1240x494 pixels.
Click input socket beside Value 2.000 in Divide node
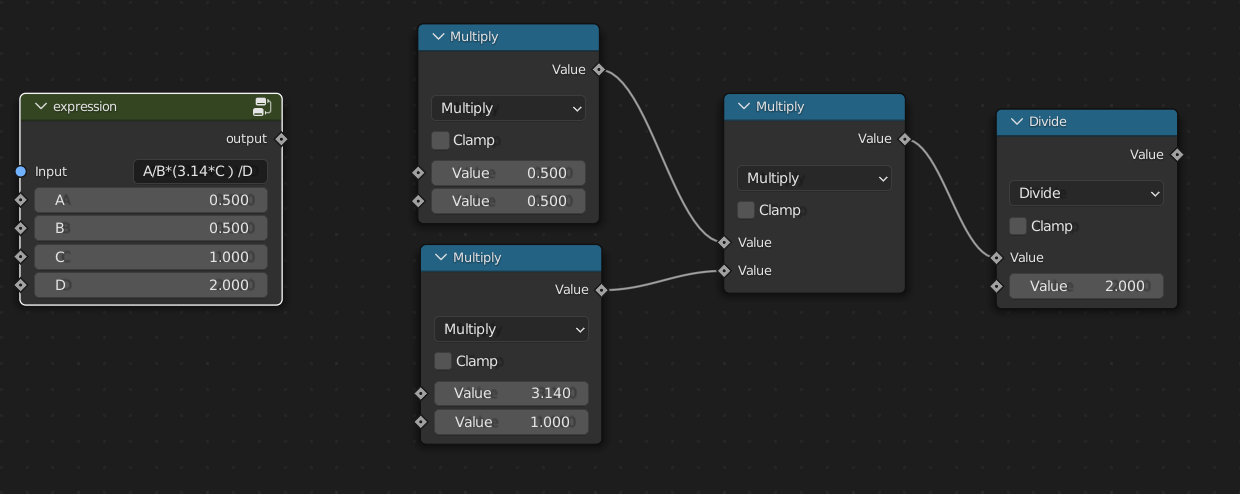click(x=997, y=286)
